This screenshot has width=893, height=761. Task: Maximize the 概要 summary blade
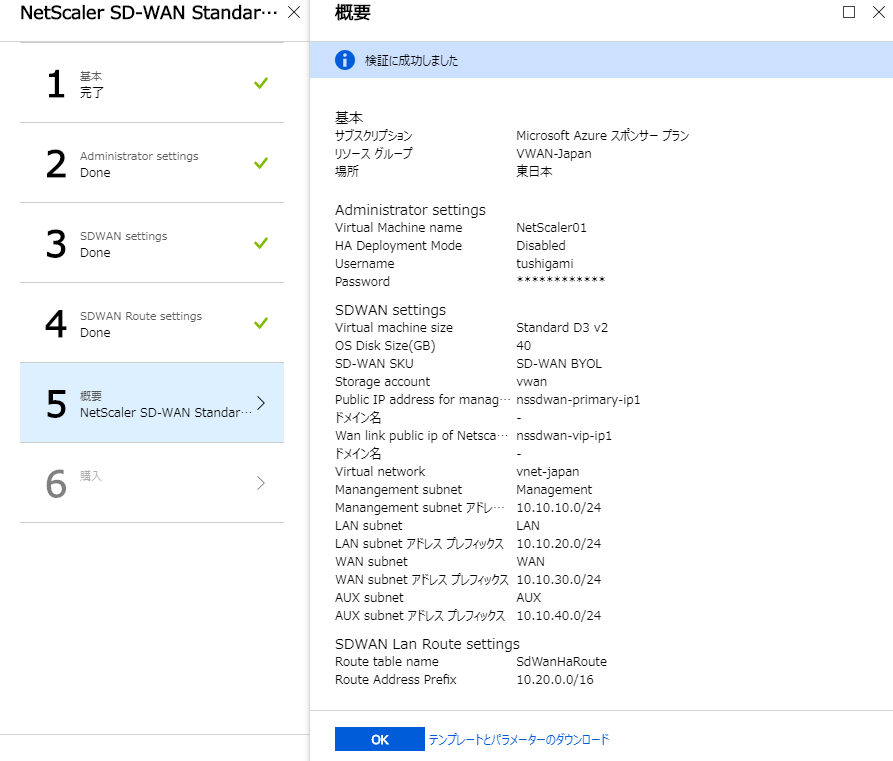click(849, 12)
